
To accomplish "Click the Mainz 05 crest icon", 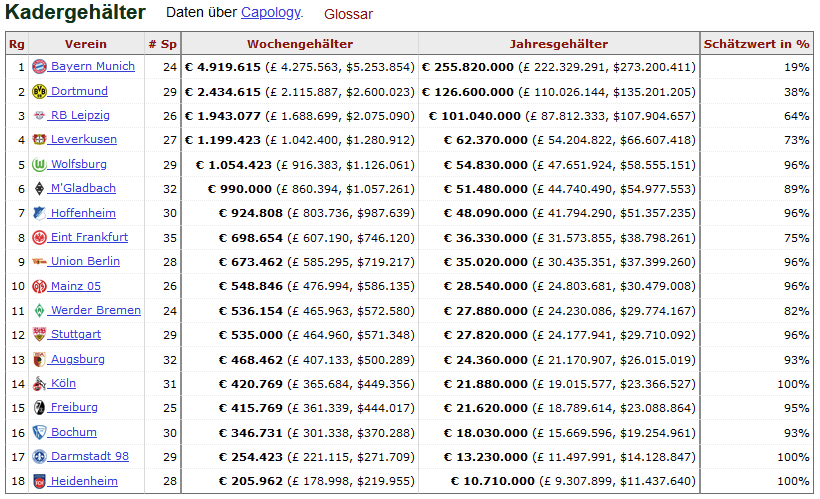I will click(x=39, y=286).
